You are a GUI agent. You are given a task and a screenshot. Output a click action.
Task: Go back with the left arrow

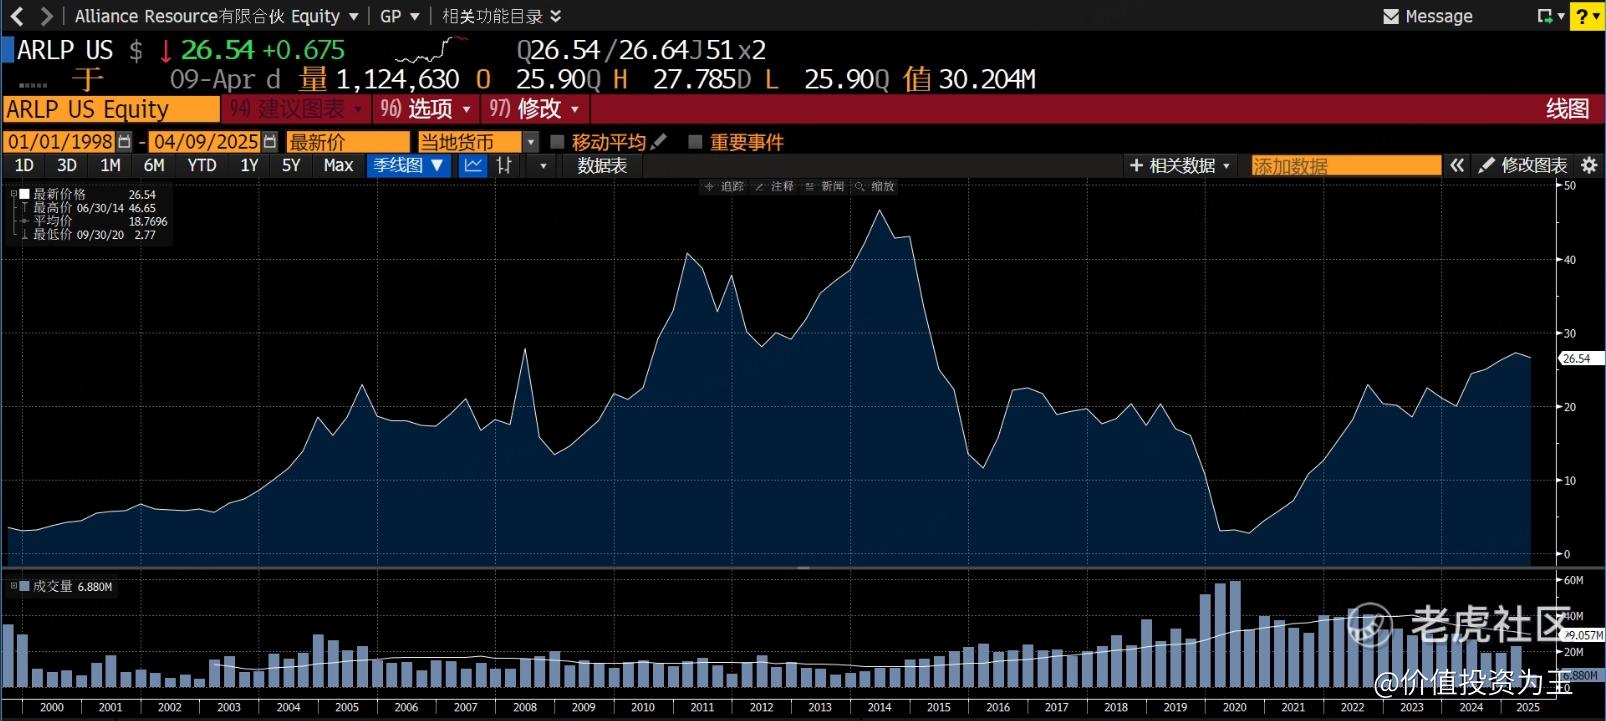17,16
